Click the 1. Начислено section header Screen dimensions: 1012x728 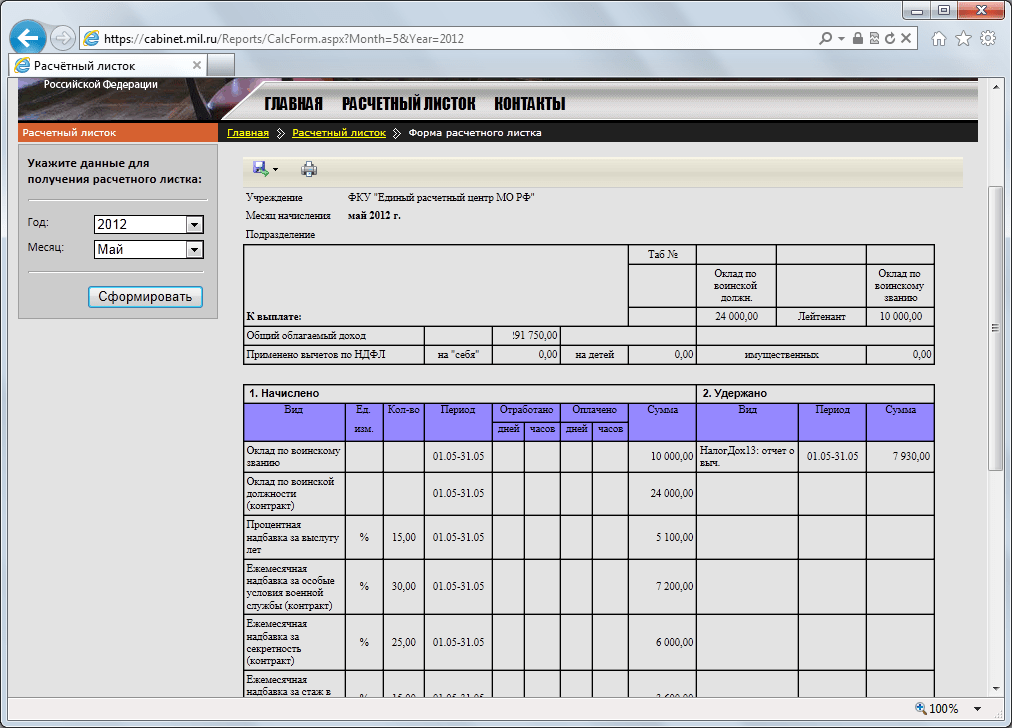click(470, 393)
